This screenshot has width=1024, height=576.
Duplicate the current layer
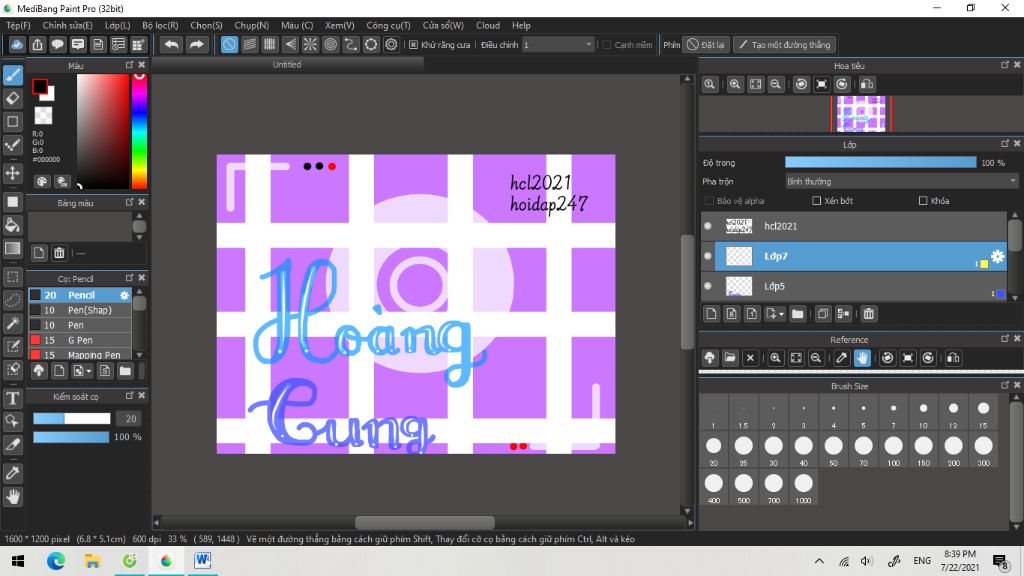click(x=823, y=314)
